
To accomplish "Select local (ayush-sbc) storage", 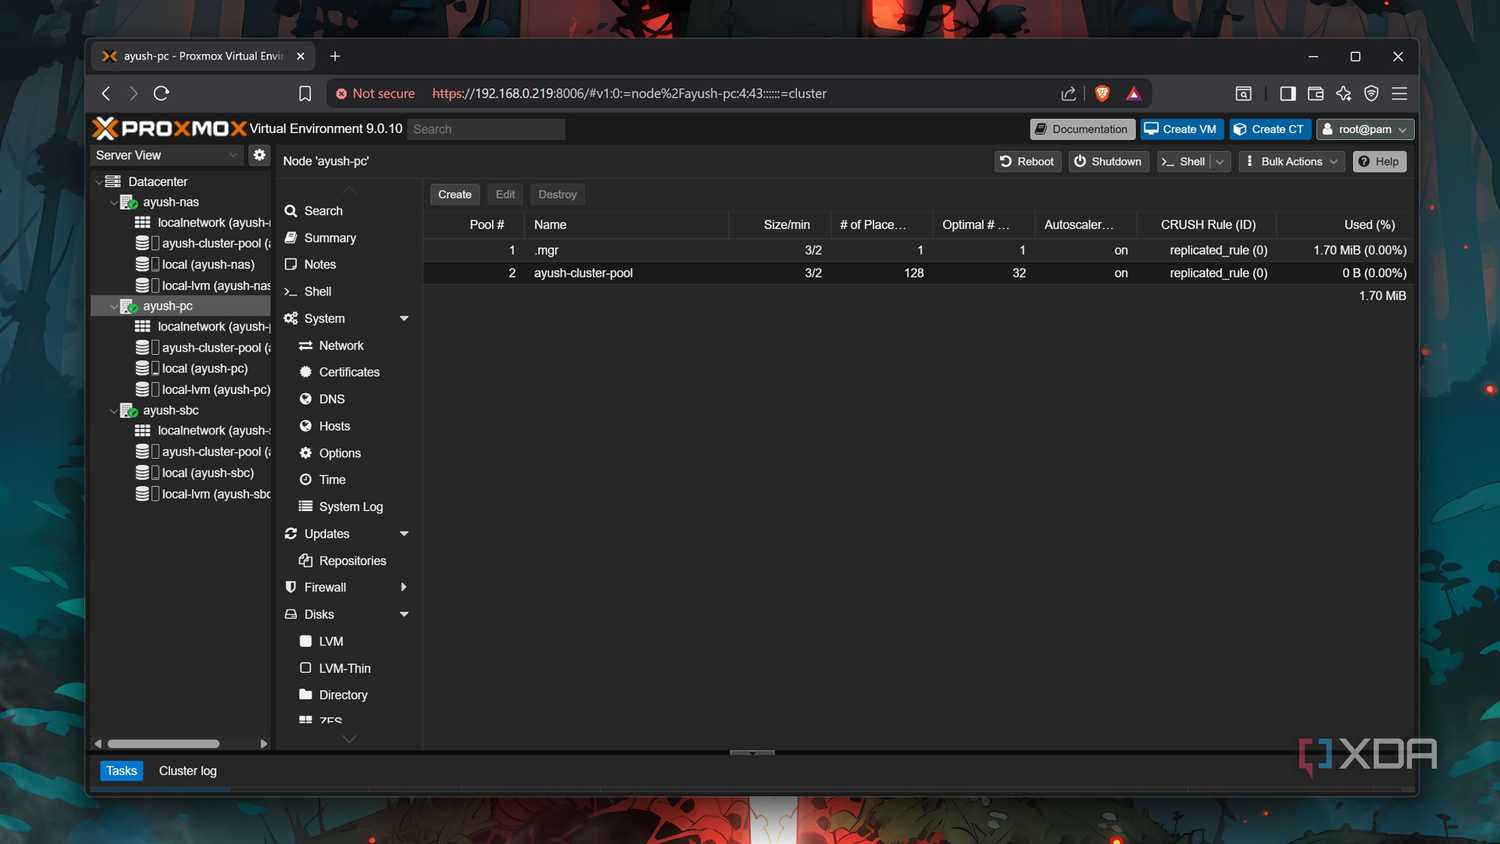I will coord(208,473).
